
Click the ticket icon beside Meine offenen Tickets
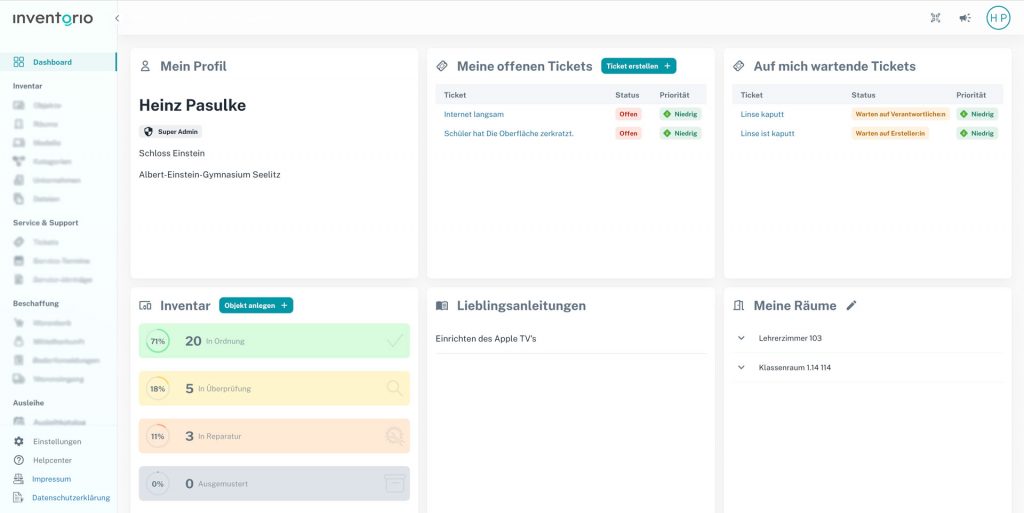[441, 66]
